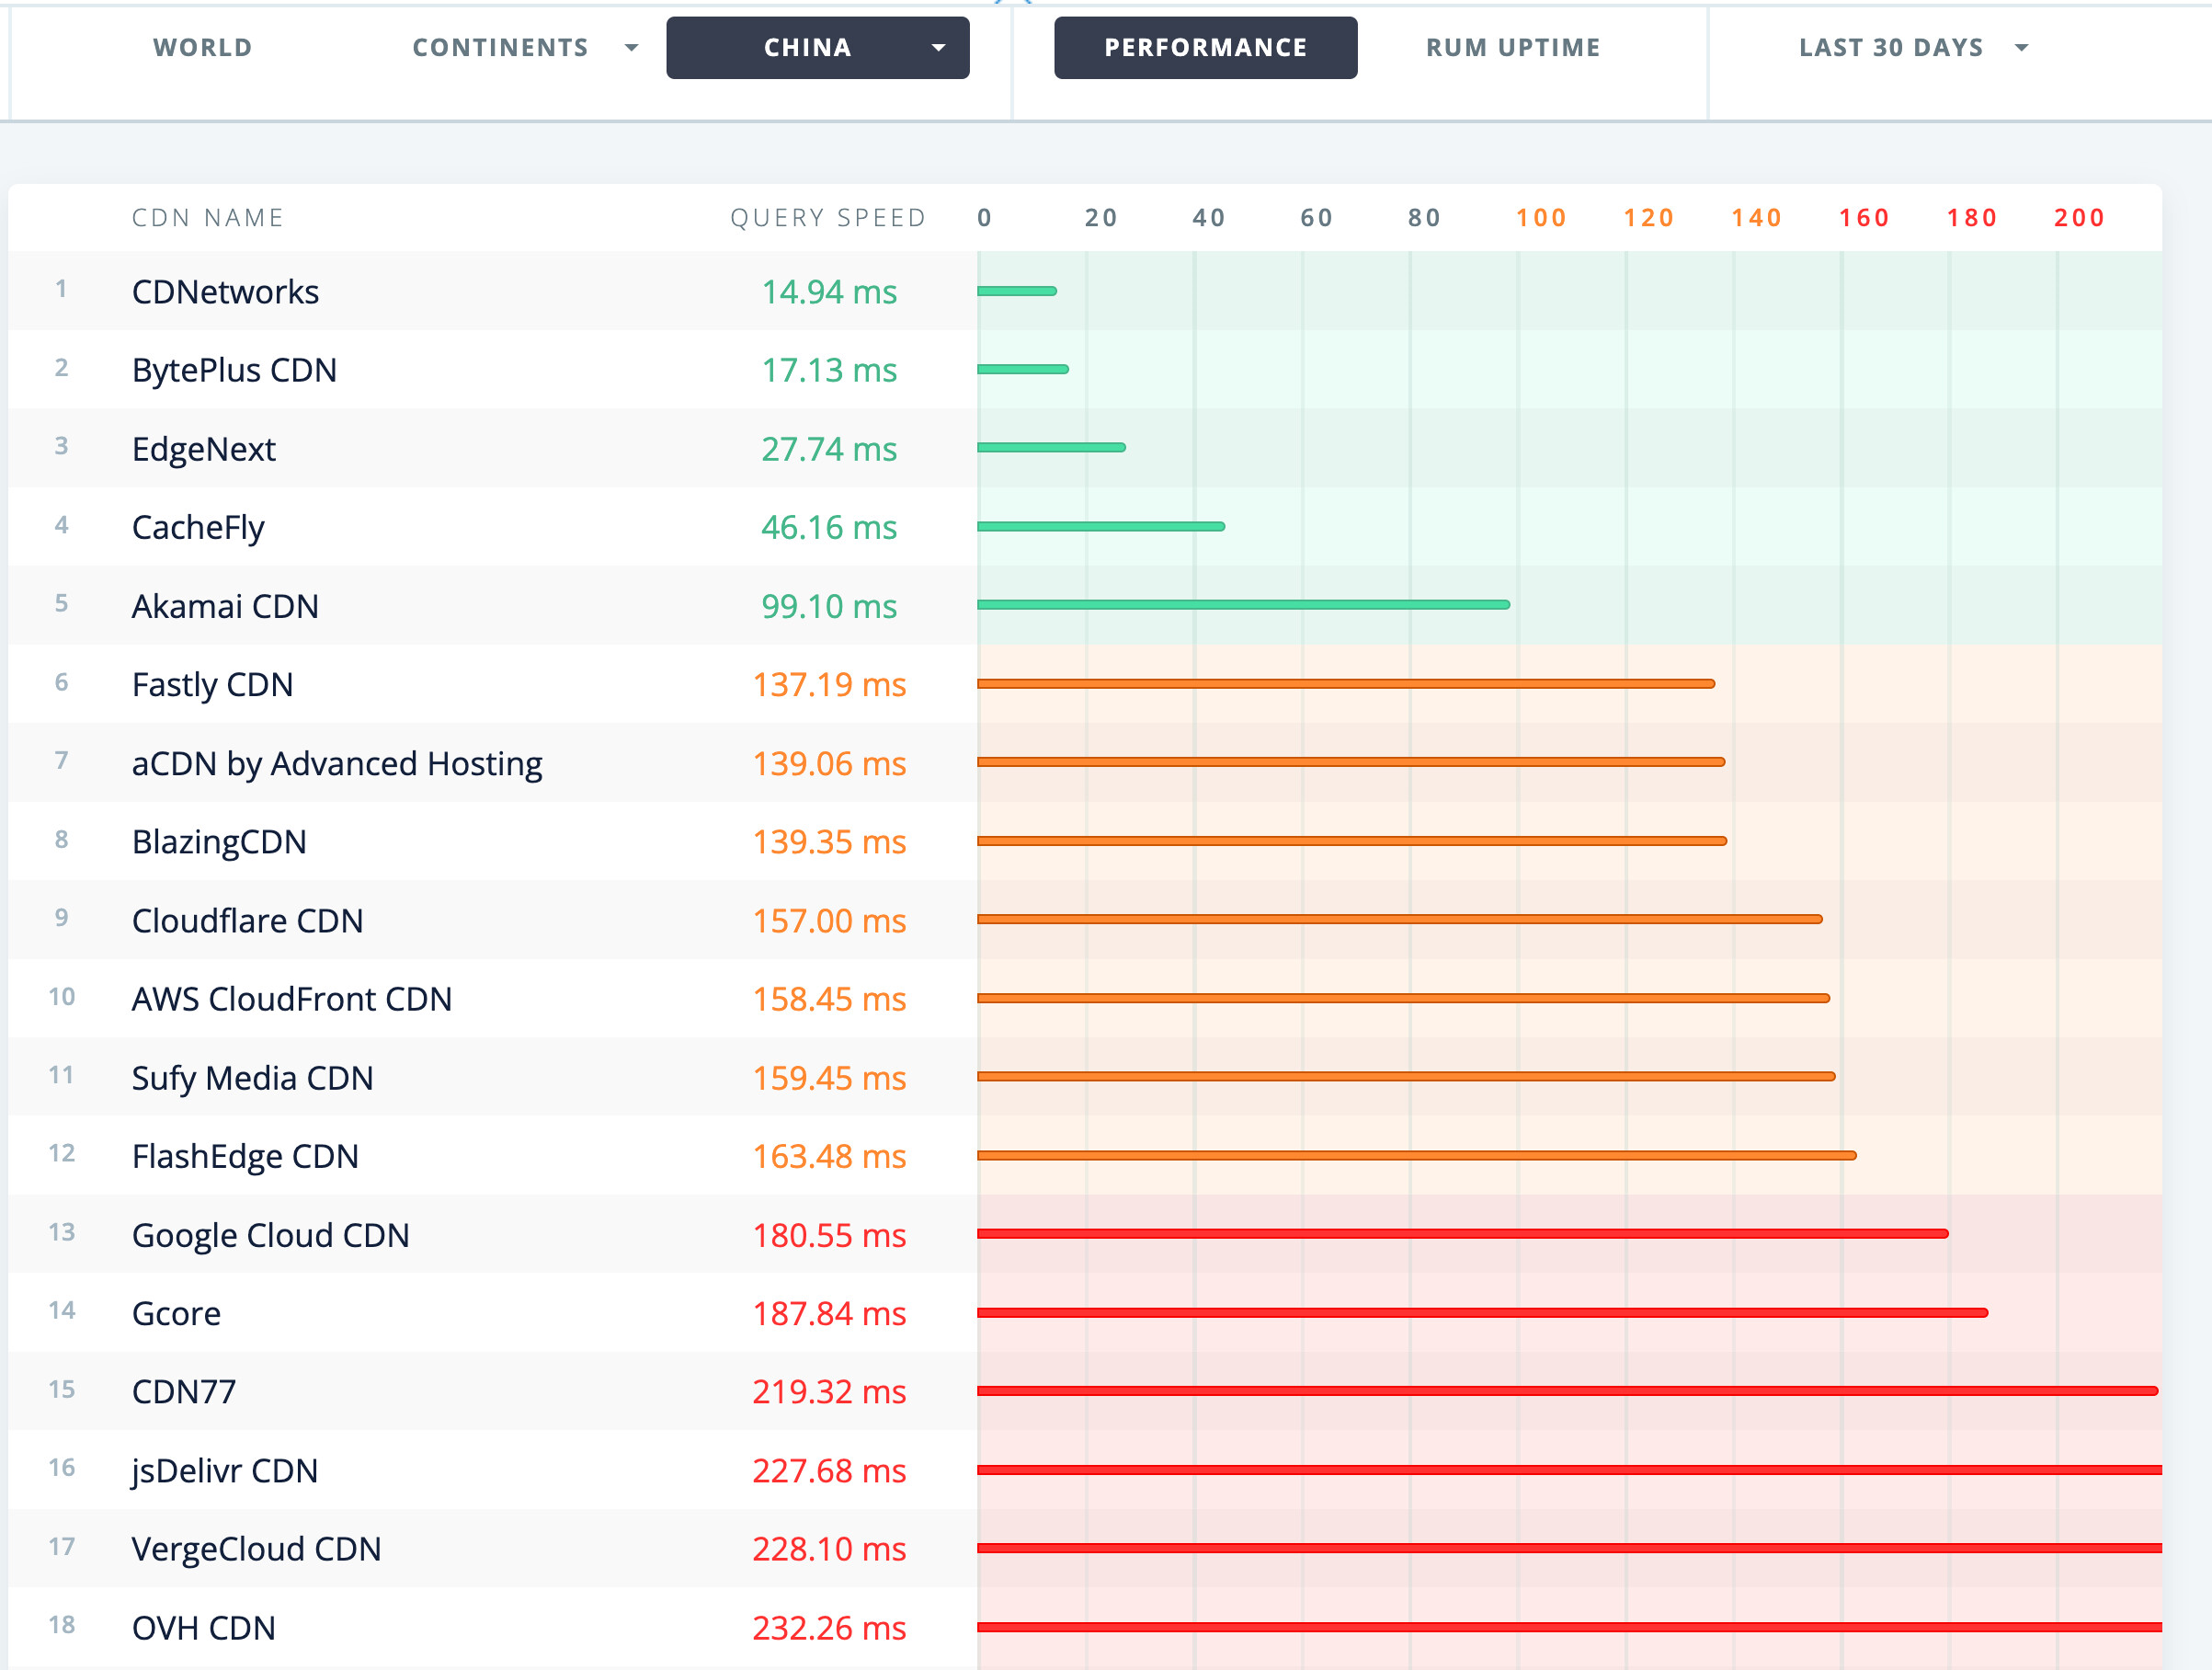2212x1670 pixels.
Task: Switch to the World tab
Action: [202, 48]
